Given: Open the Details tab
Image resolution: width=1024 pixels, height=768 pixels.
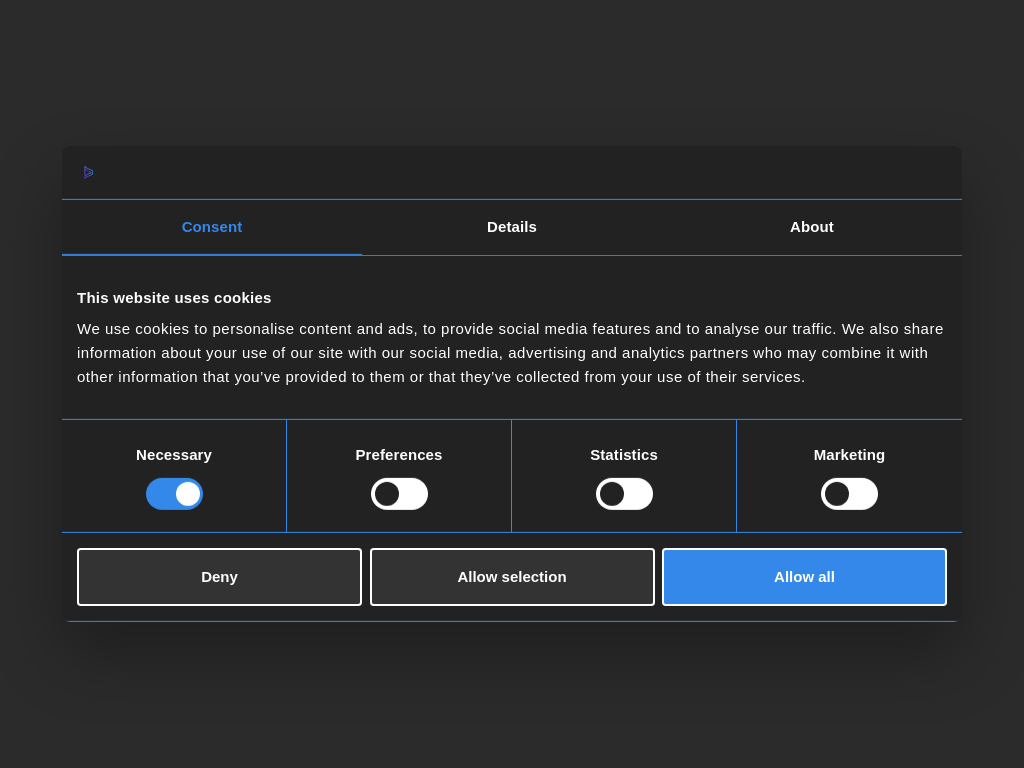Looking at the screenshot, I should tap(512, 227).
